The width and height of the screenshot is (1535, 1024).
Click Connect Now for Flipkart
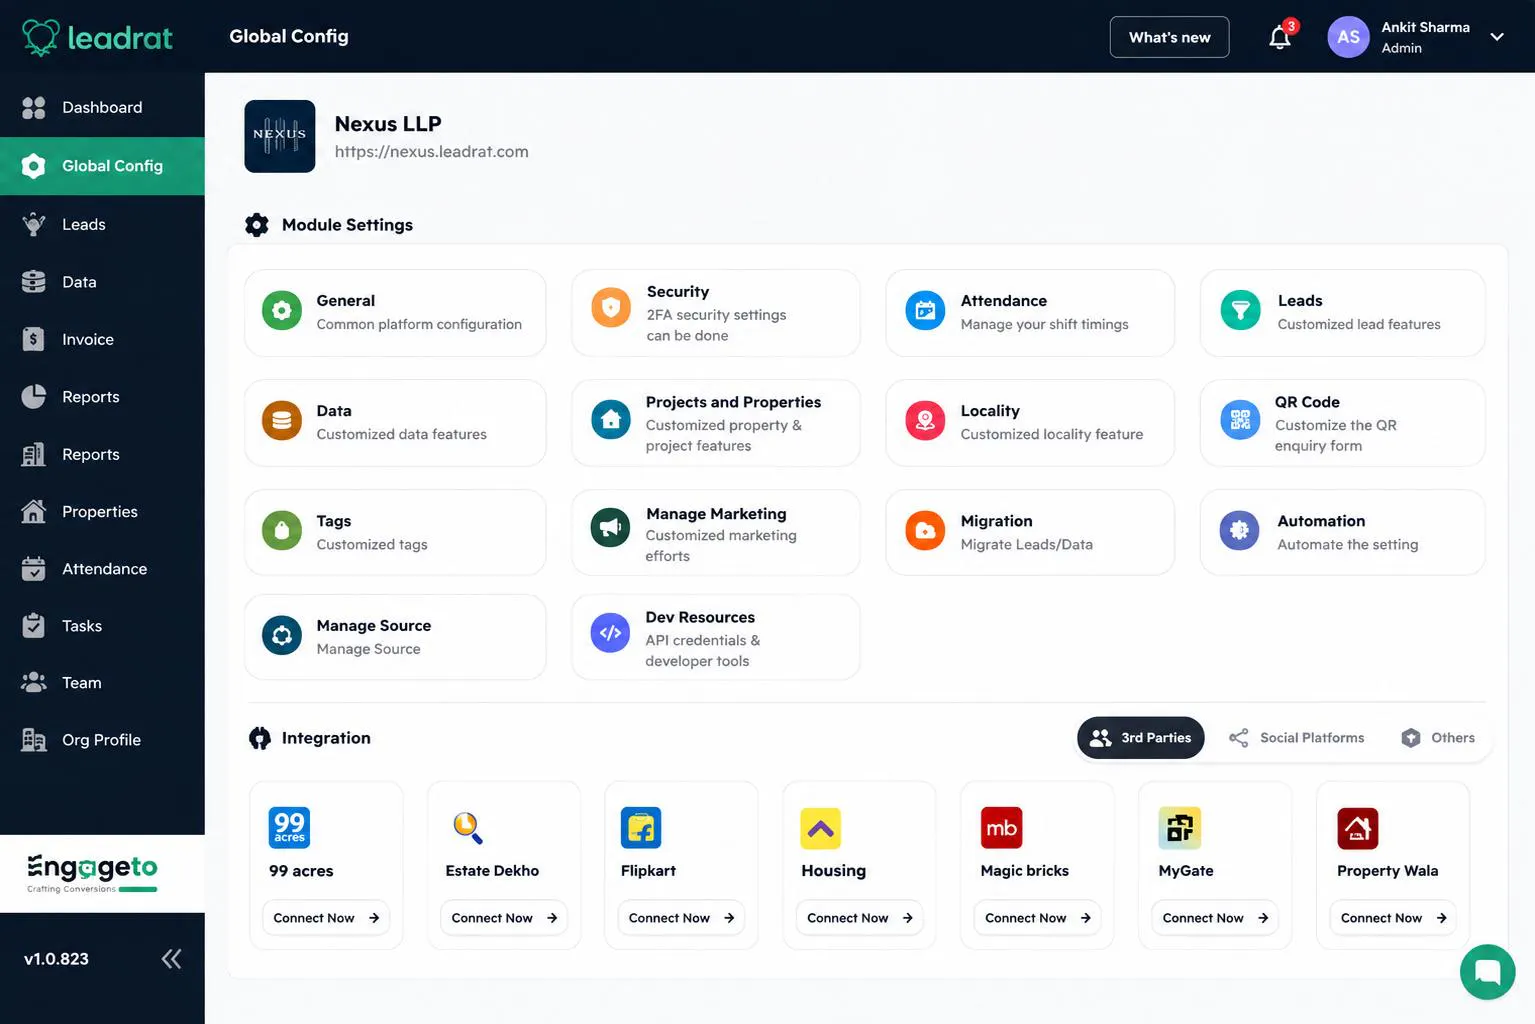(x=681, y=918)
